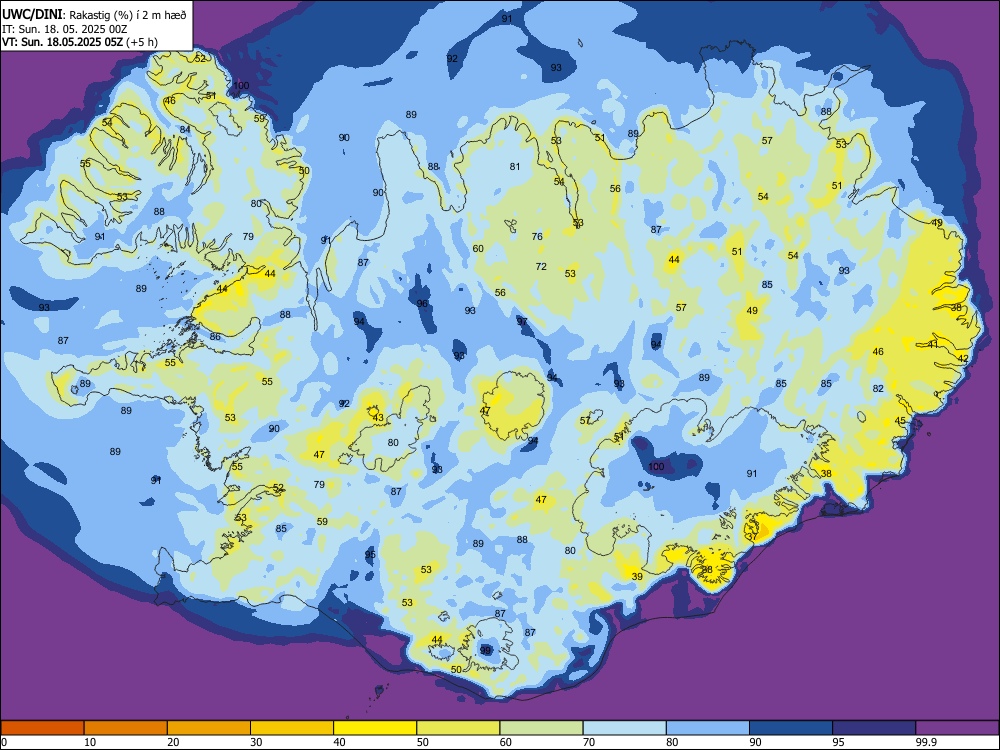Viewport: 1000px width, 750px height.
Task: Click the map value '42' on the east coast
Action: coord(963,358)
